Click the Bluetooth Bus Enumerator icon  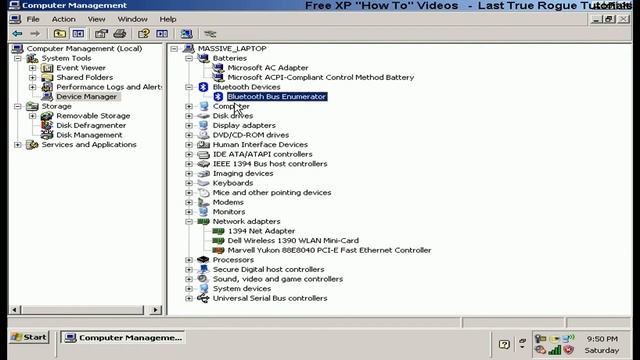pos(218,97)
